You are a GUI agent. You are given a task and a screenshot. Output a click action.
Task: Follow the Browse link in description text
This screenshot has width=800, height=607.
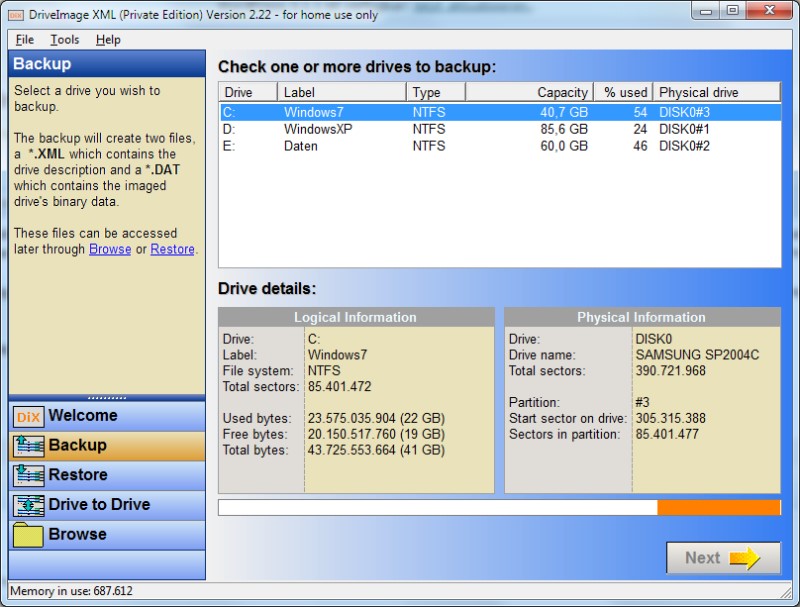(110, 249)
